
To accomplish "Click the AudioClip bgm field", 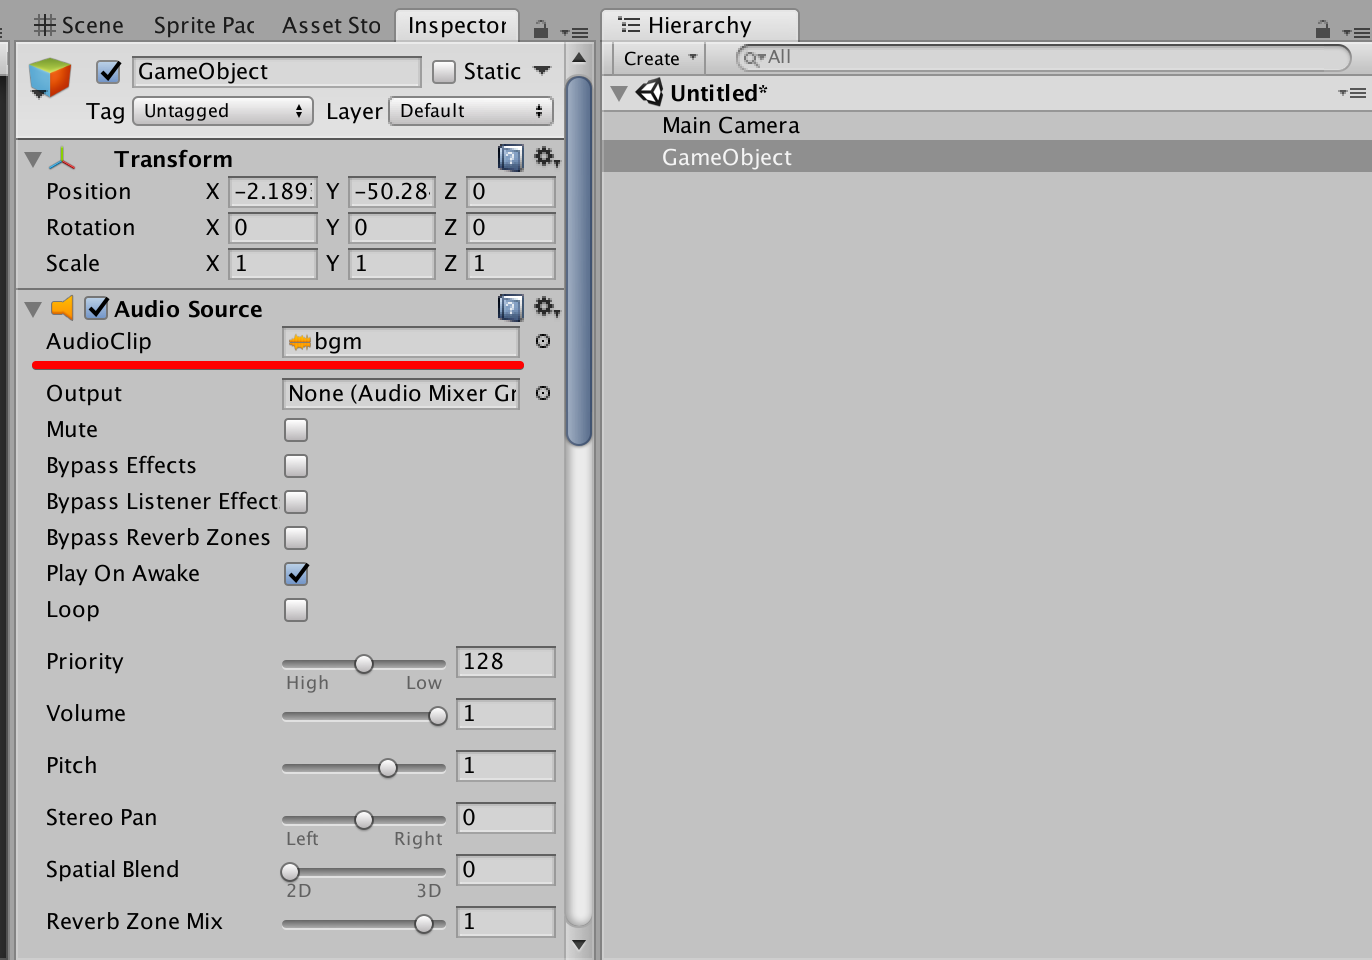I will point(401,342).
